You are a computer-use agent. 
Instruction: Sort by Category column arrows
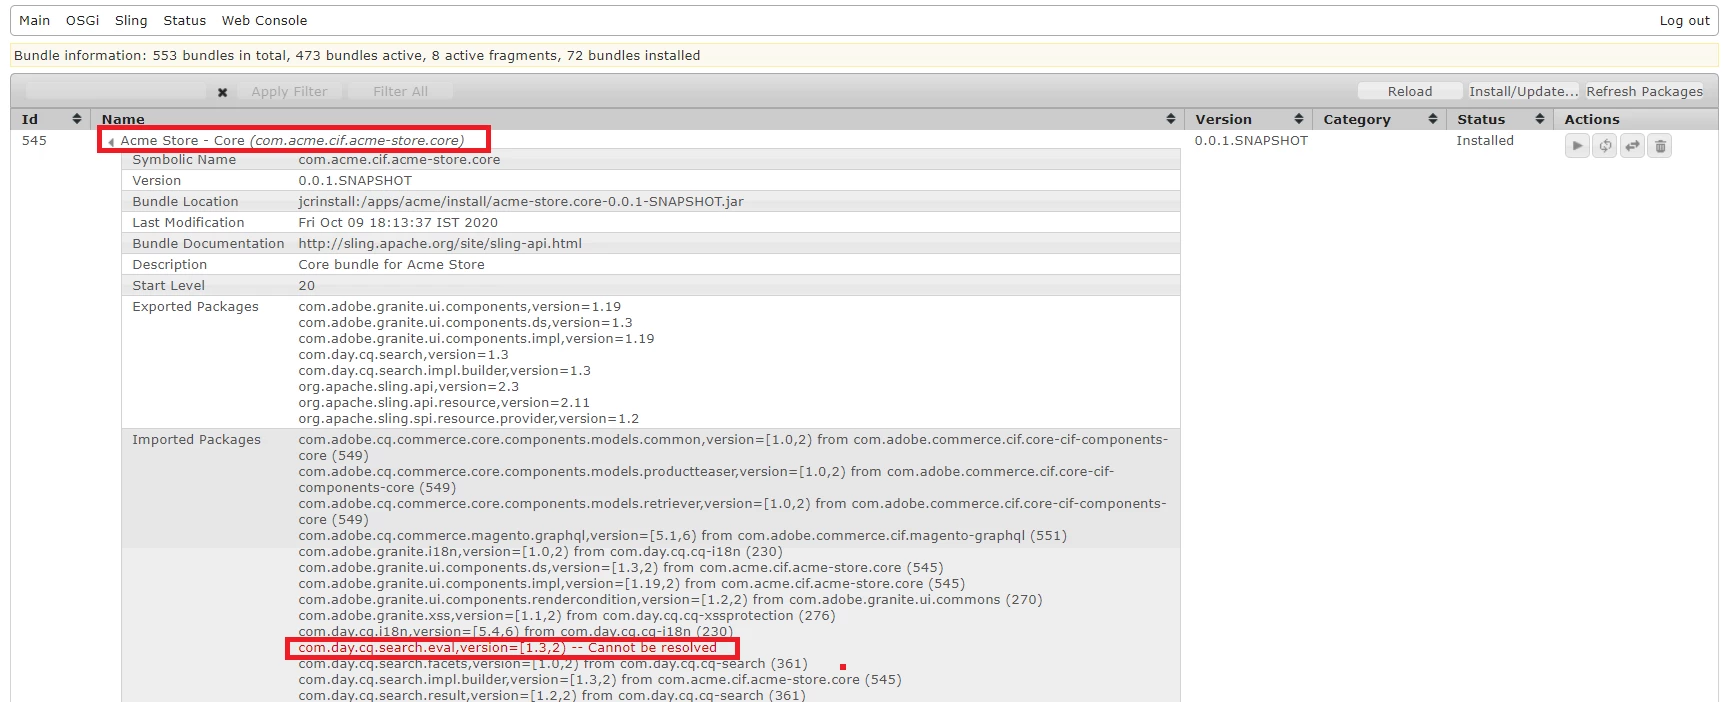coord(1433,119)
